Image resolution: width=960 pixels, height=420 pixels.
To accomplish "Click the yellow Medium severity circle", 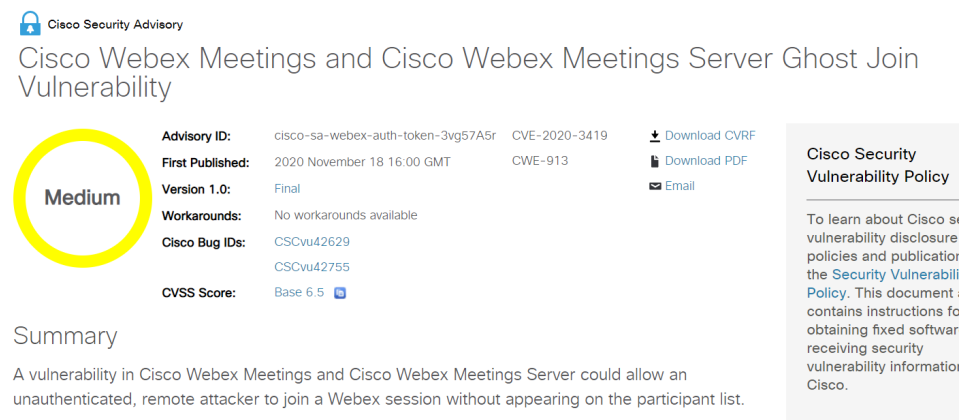I will pyautogui.click(x=83, y=198).
